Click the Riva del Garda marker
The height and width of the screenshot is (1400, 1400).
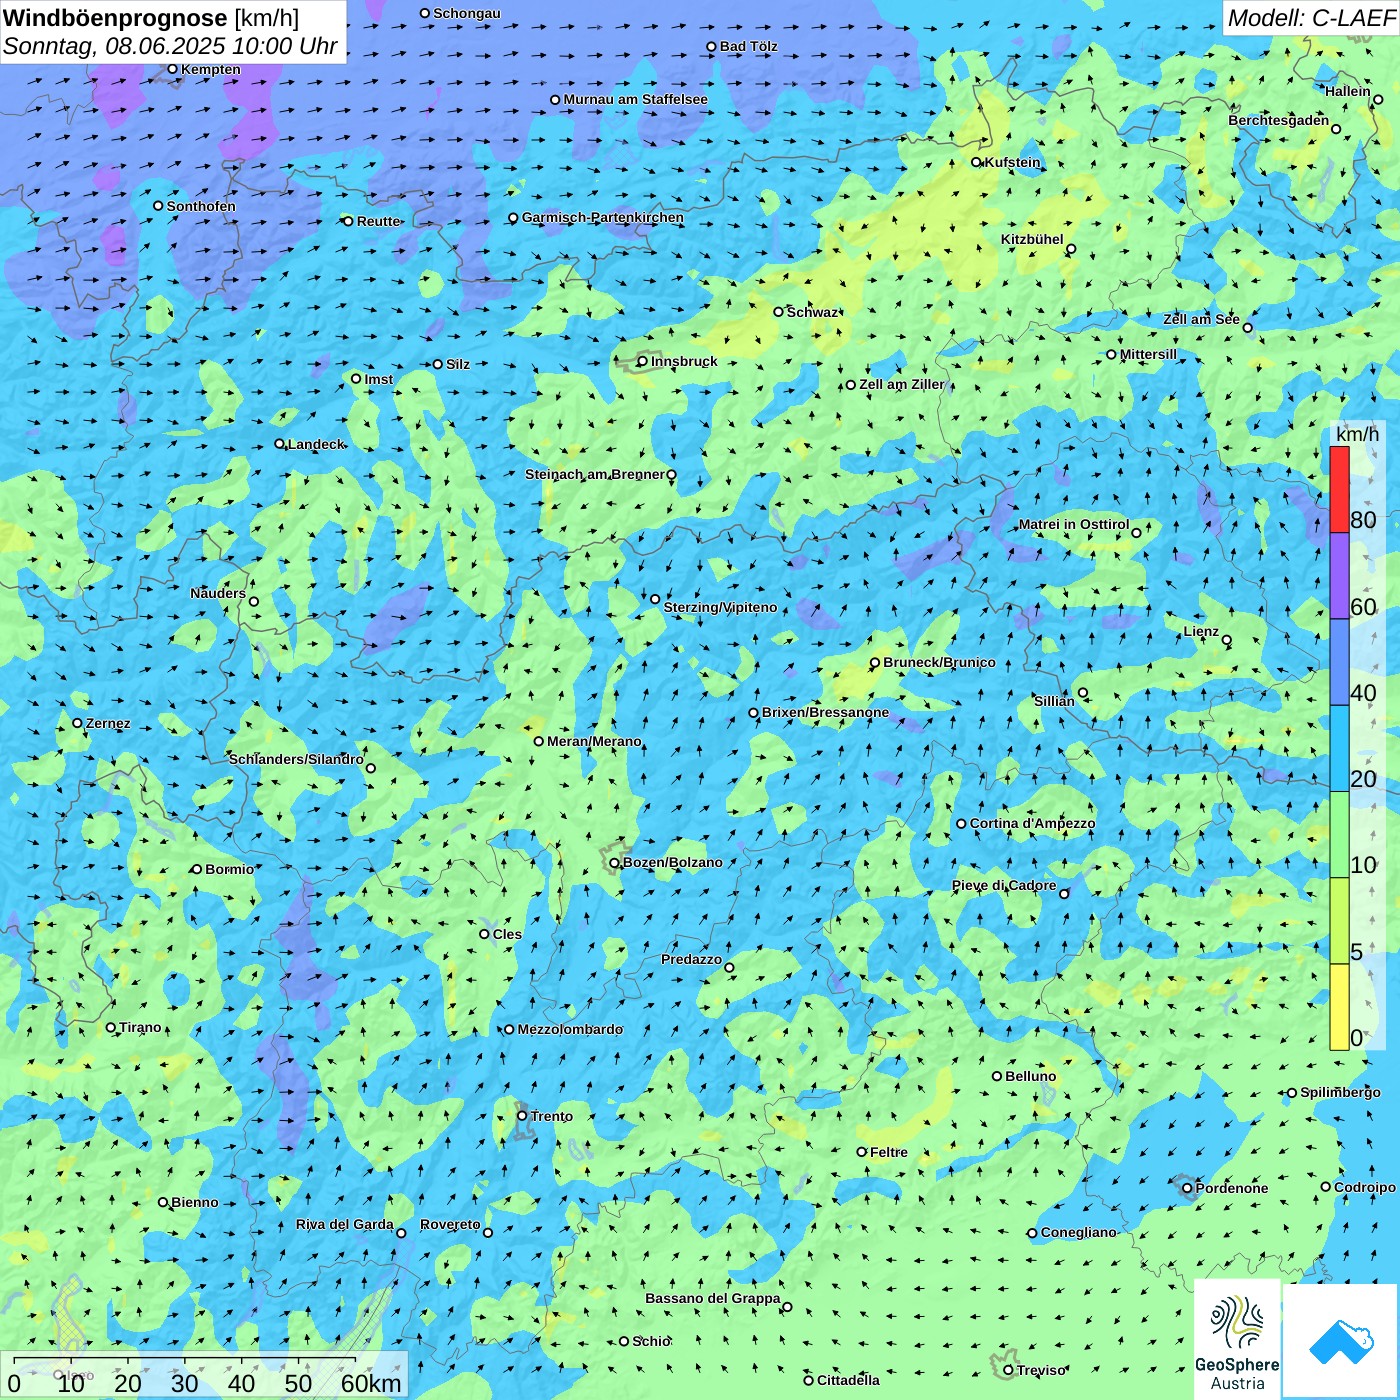point(402,1233)
